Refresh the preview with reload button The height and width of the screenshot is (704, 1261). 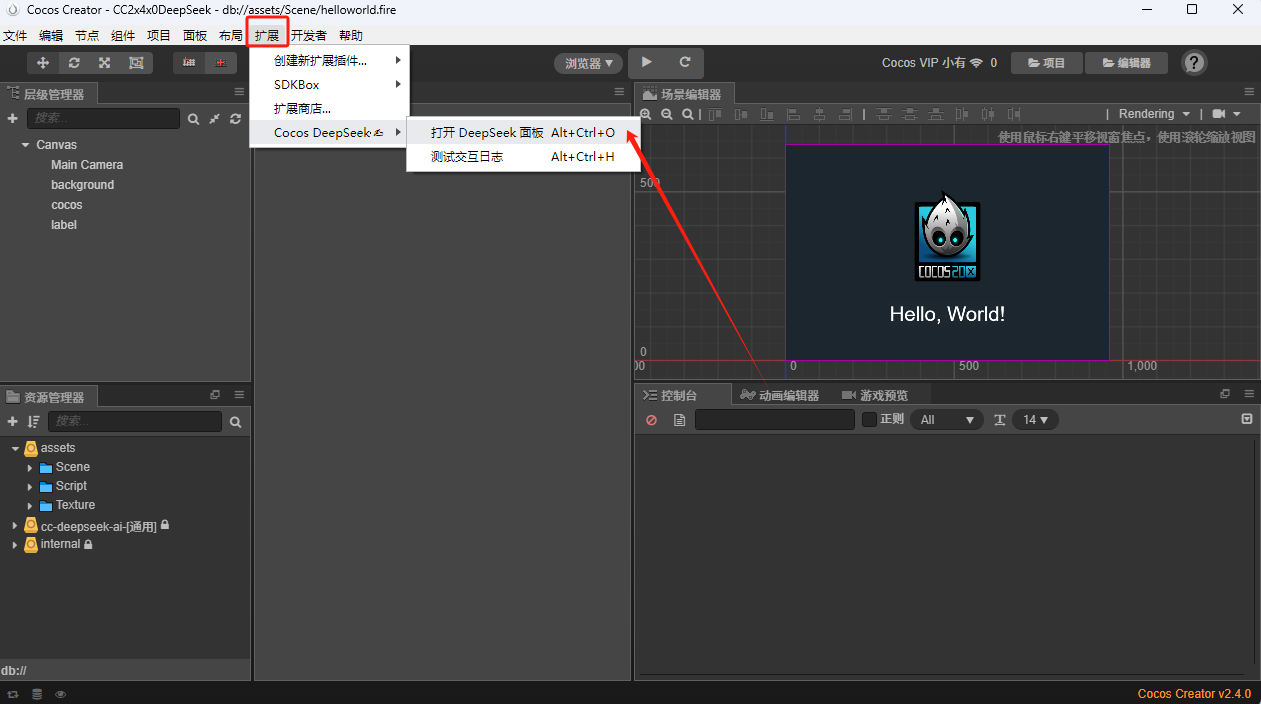(685, 62)
